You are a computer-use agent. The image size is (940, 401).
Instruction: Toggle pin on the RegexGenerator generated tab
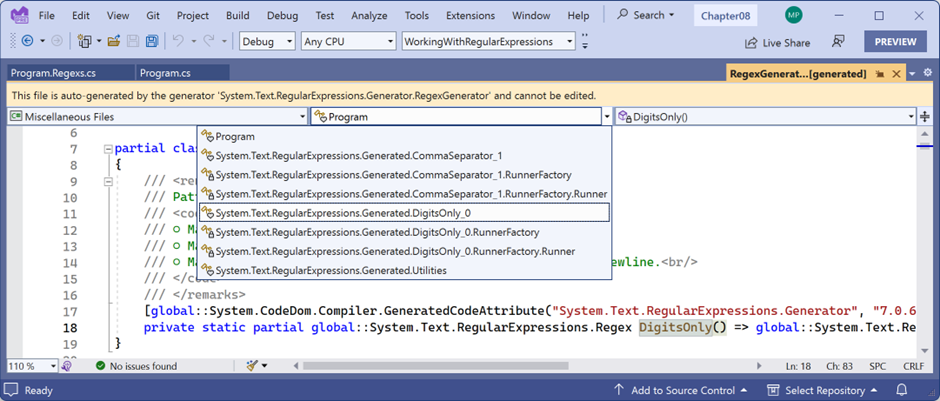click(880, 74)
